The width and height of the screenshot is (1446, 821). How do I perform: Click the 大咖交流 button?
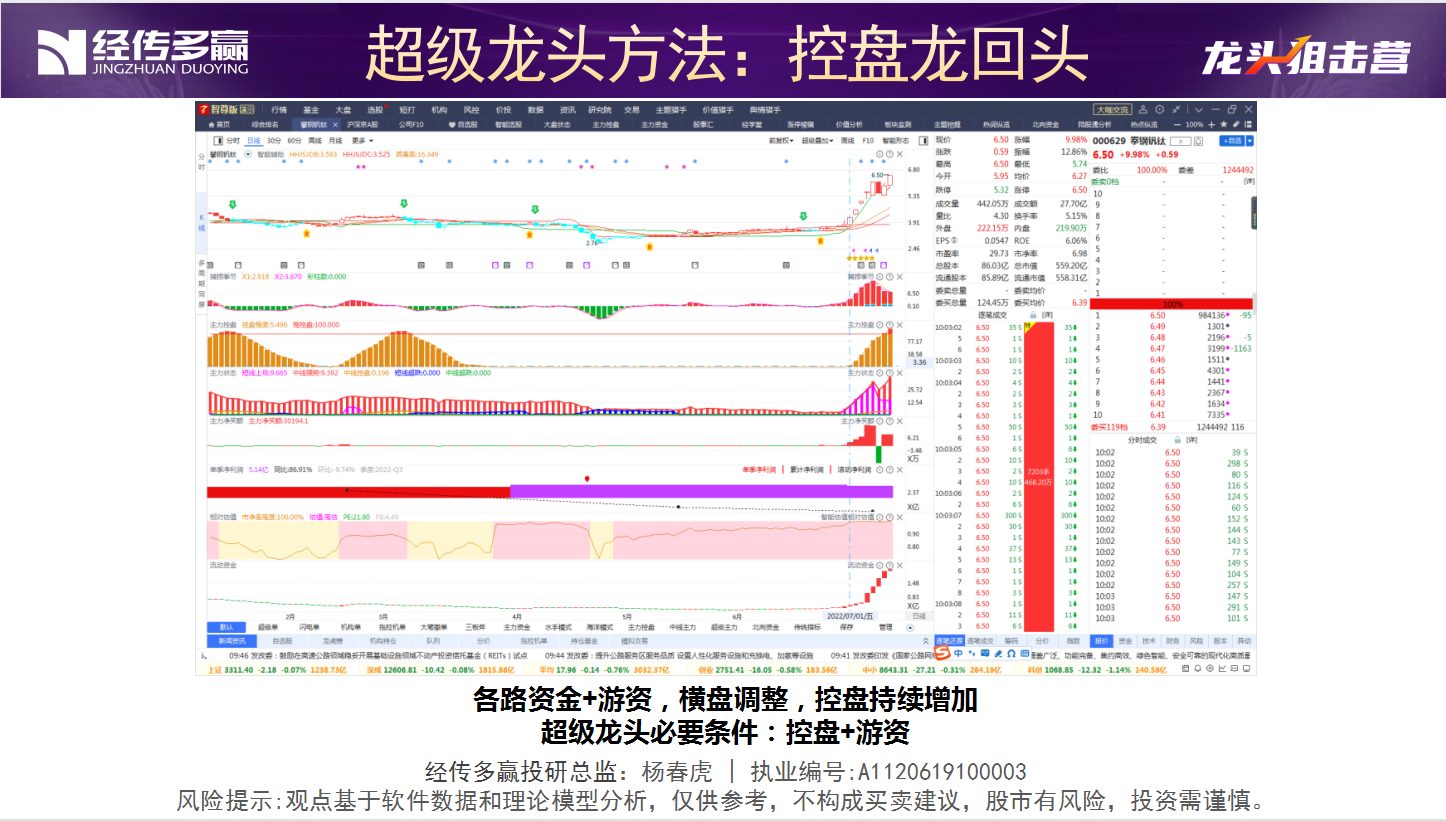1112,110
